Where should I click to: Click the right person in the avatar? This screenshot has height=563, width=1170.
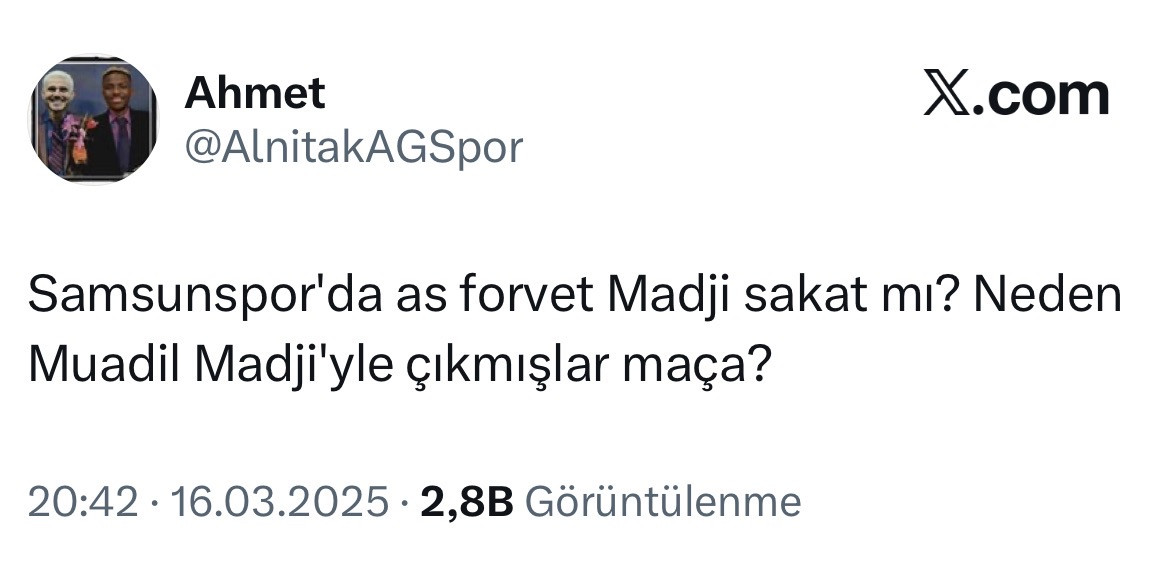tap(120, 125)
